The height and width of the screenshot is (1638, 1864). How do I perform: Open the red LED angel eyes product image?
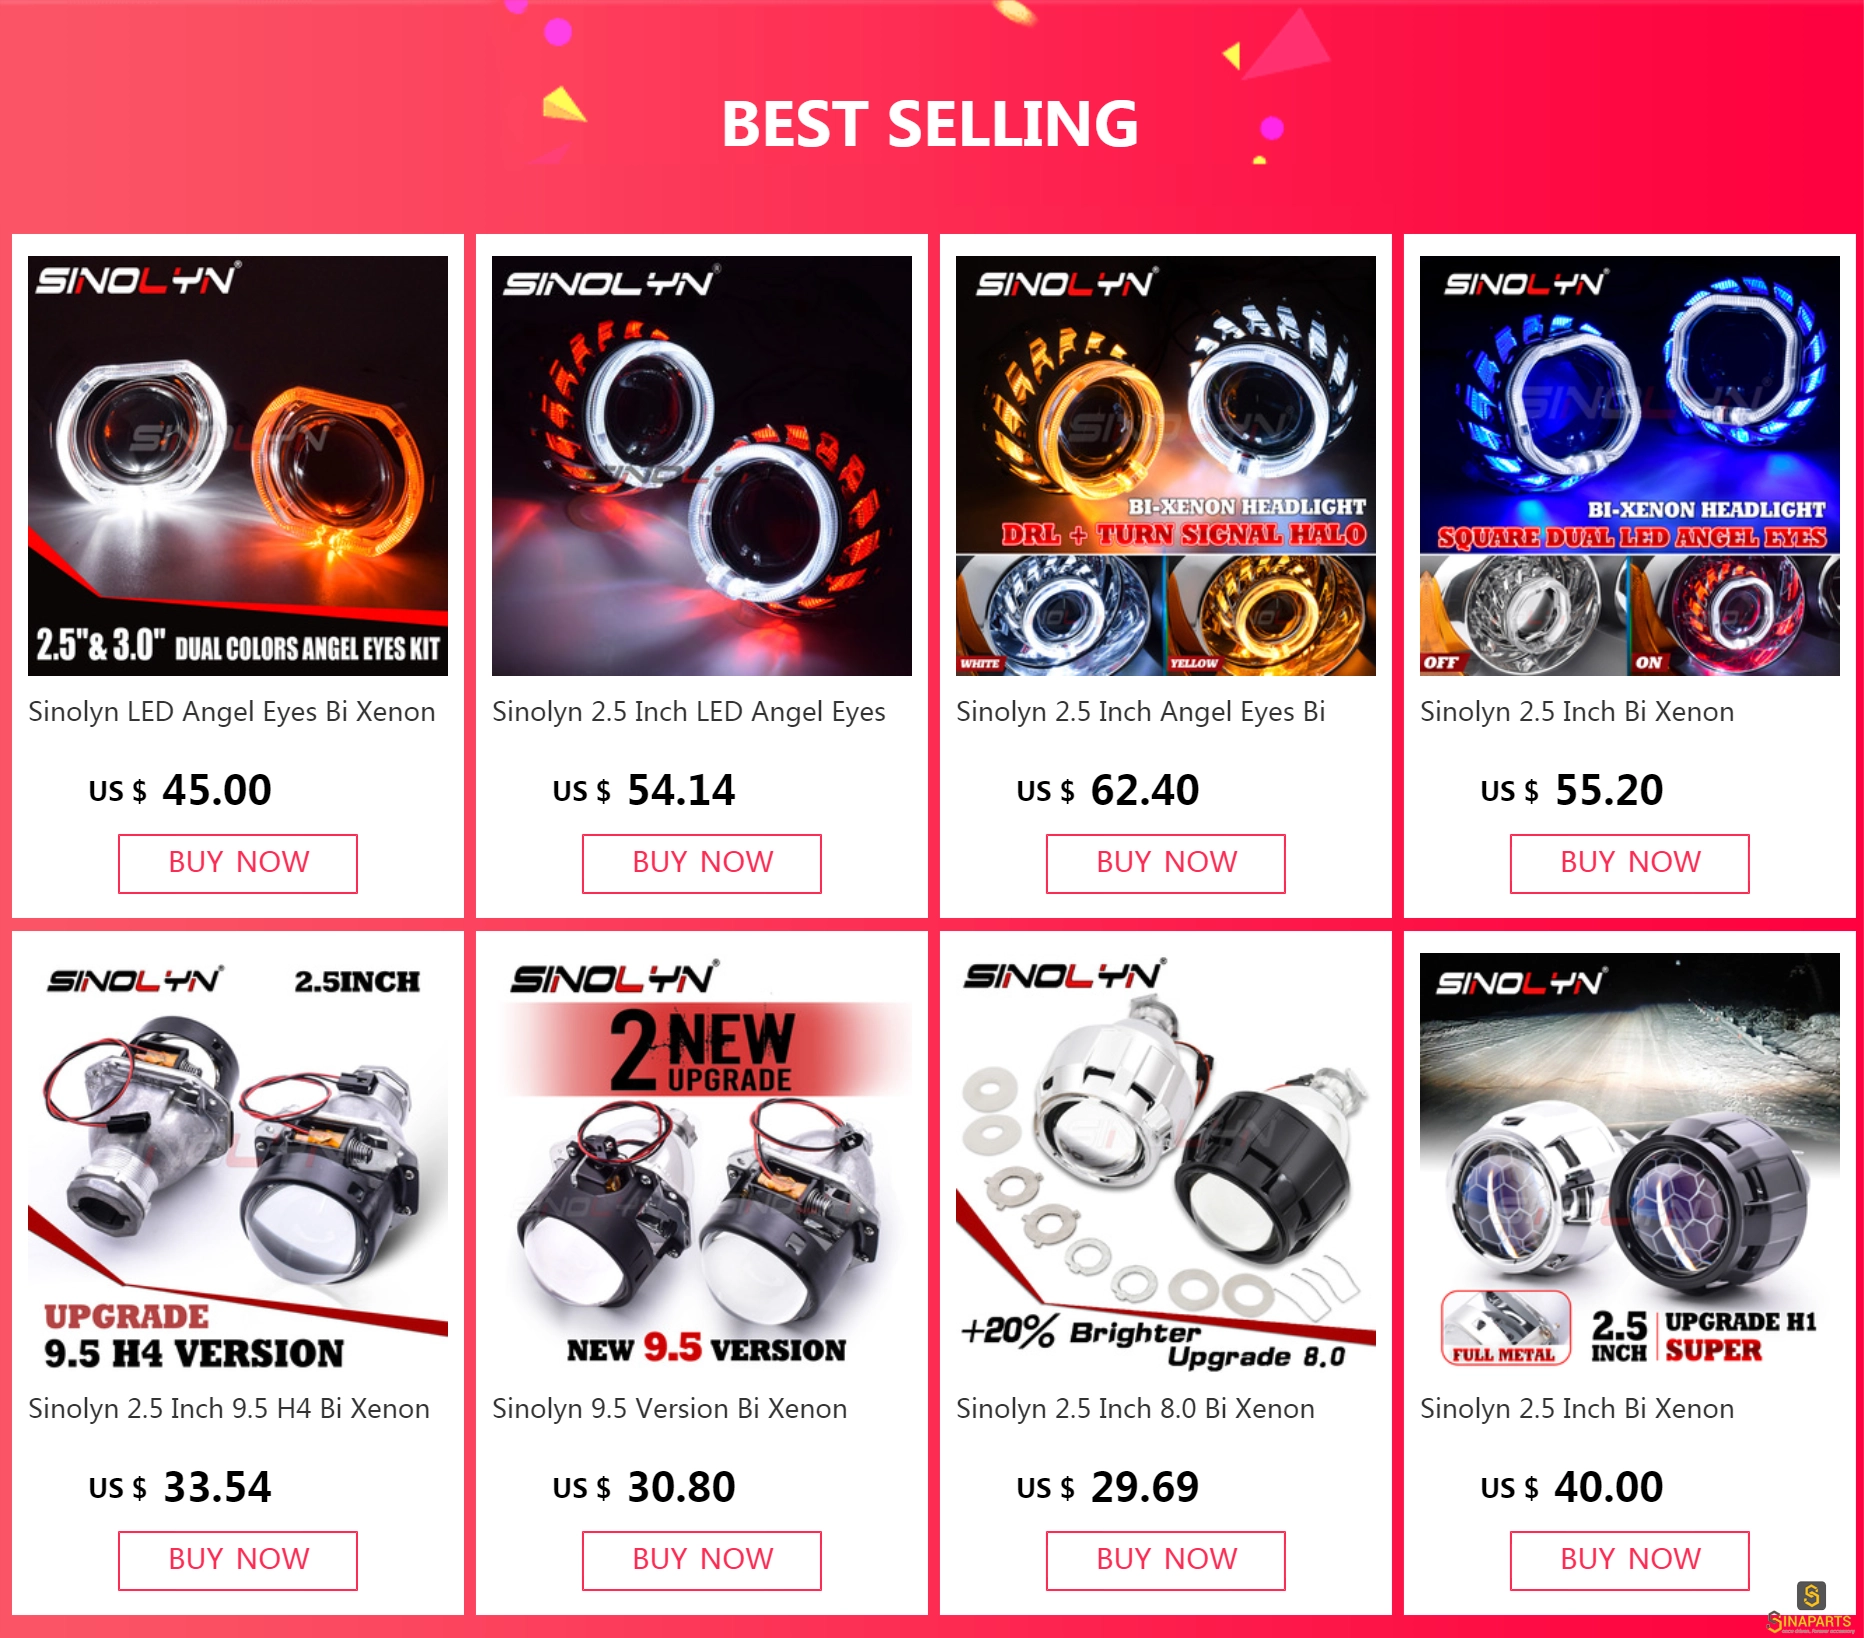(x=702, y=466)
